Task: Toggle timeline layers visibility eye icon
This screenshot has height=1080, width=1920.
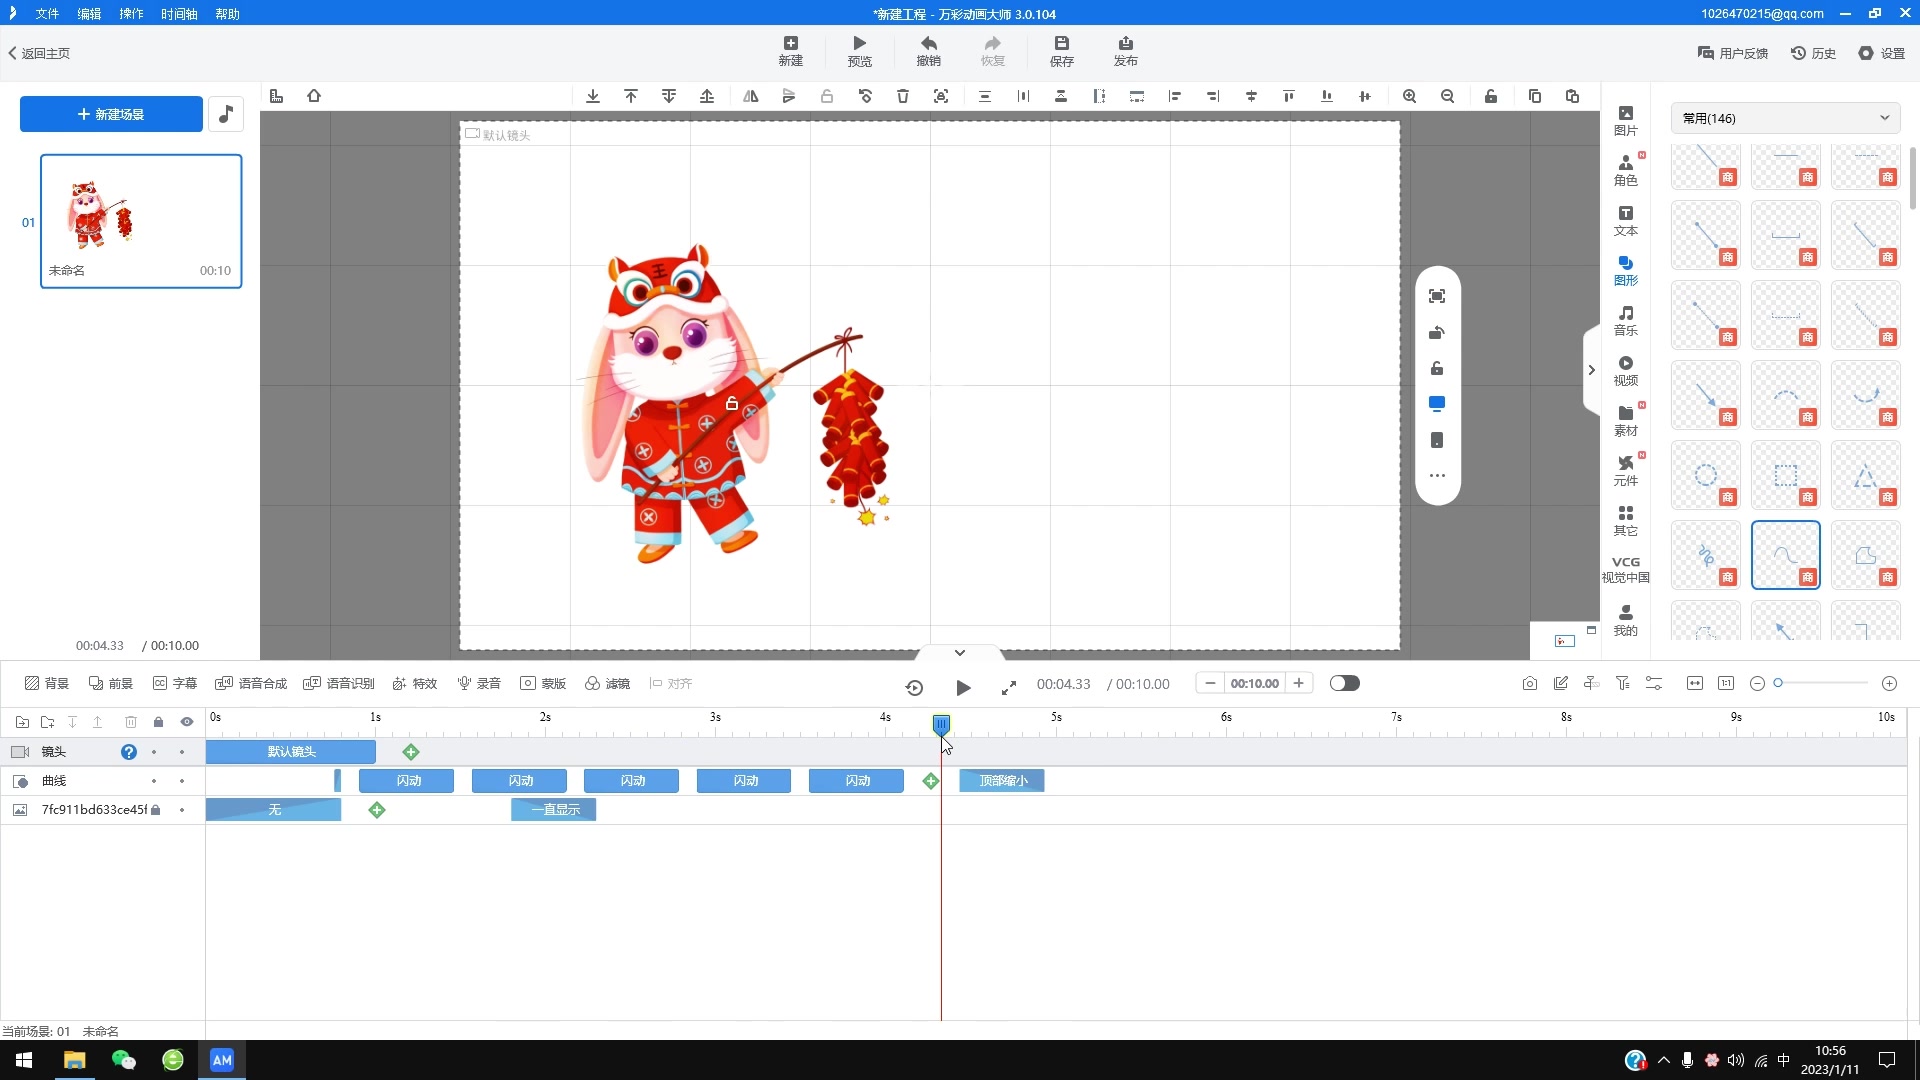Action: pyautogui.click(x=186, y=721)
